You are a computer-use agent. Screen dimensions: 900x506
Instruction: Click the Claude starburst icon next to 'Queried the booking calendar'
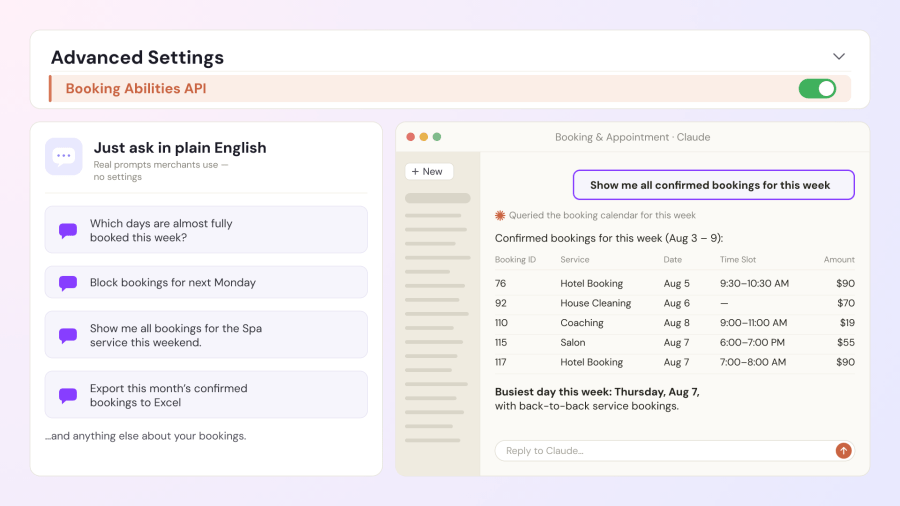tap(500, 215)
